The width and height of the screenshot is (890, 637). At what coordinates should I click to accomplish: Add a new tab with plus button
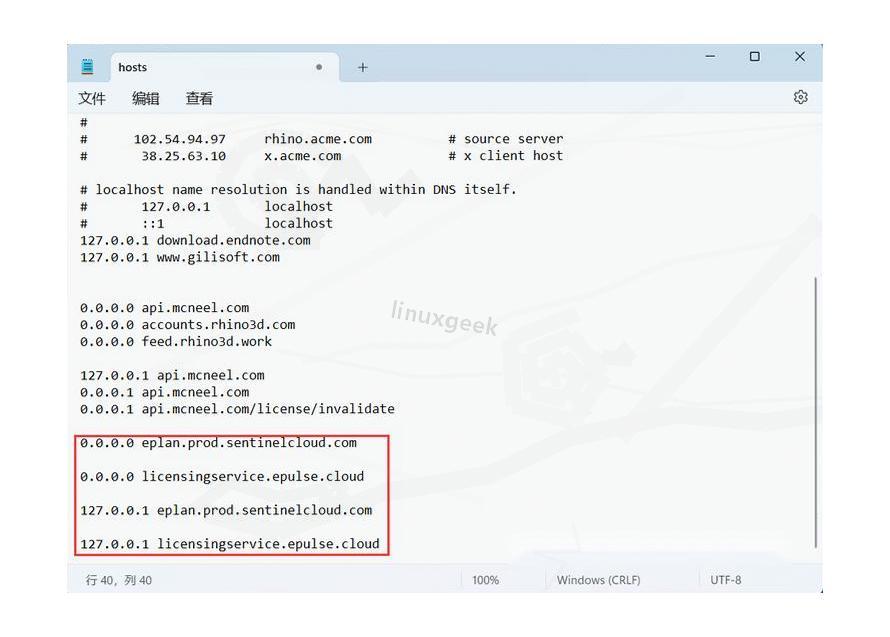pyautogui.click(x=362, y=67)
